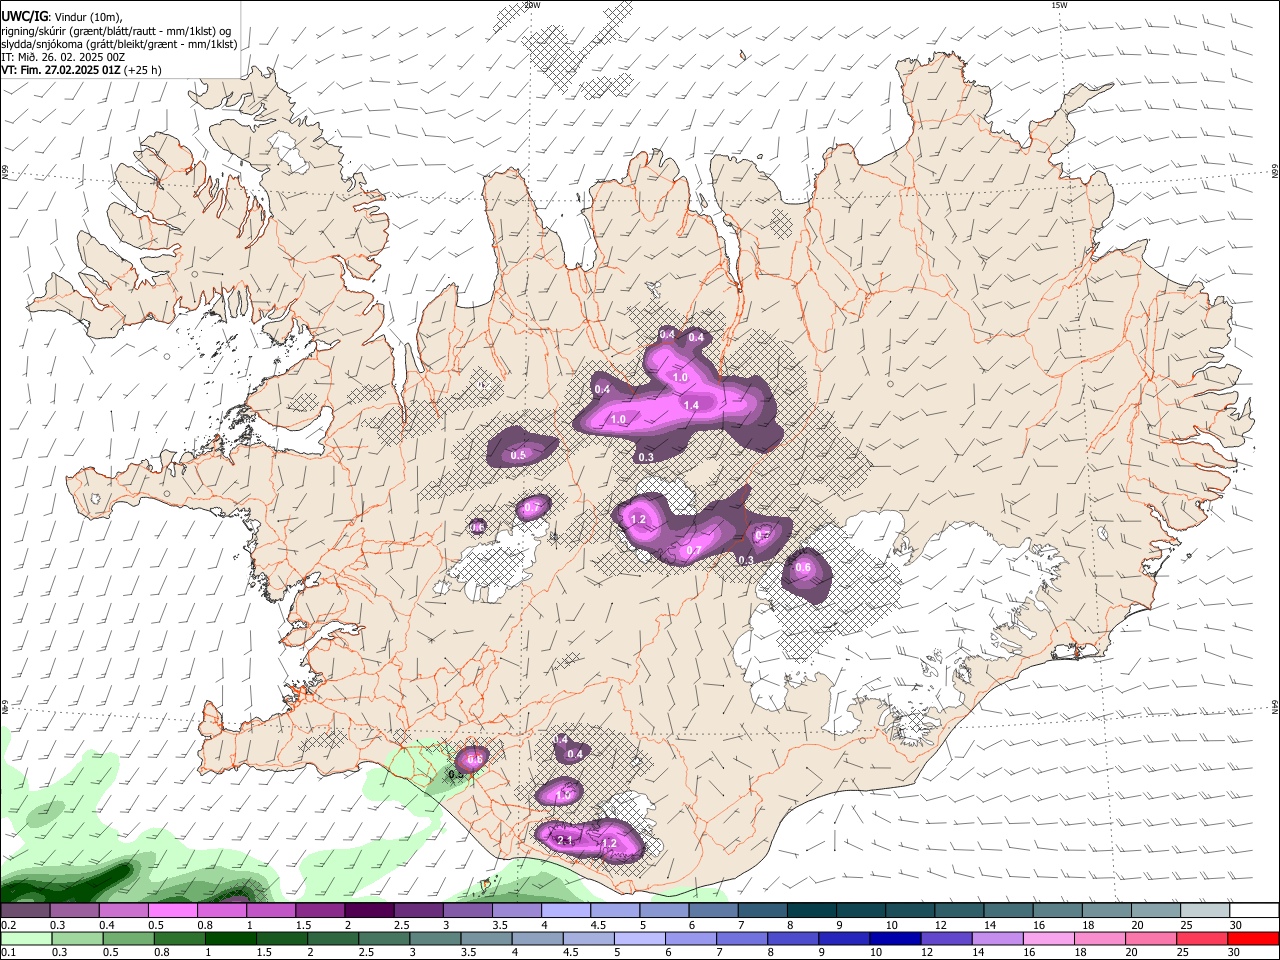Click the 'VT: Fim. 27.02.2025 01Z' valid time
This screenshot has width=1280, height=960.
[x=61, y=70]
